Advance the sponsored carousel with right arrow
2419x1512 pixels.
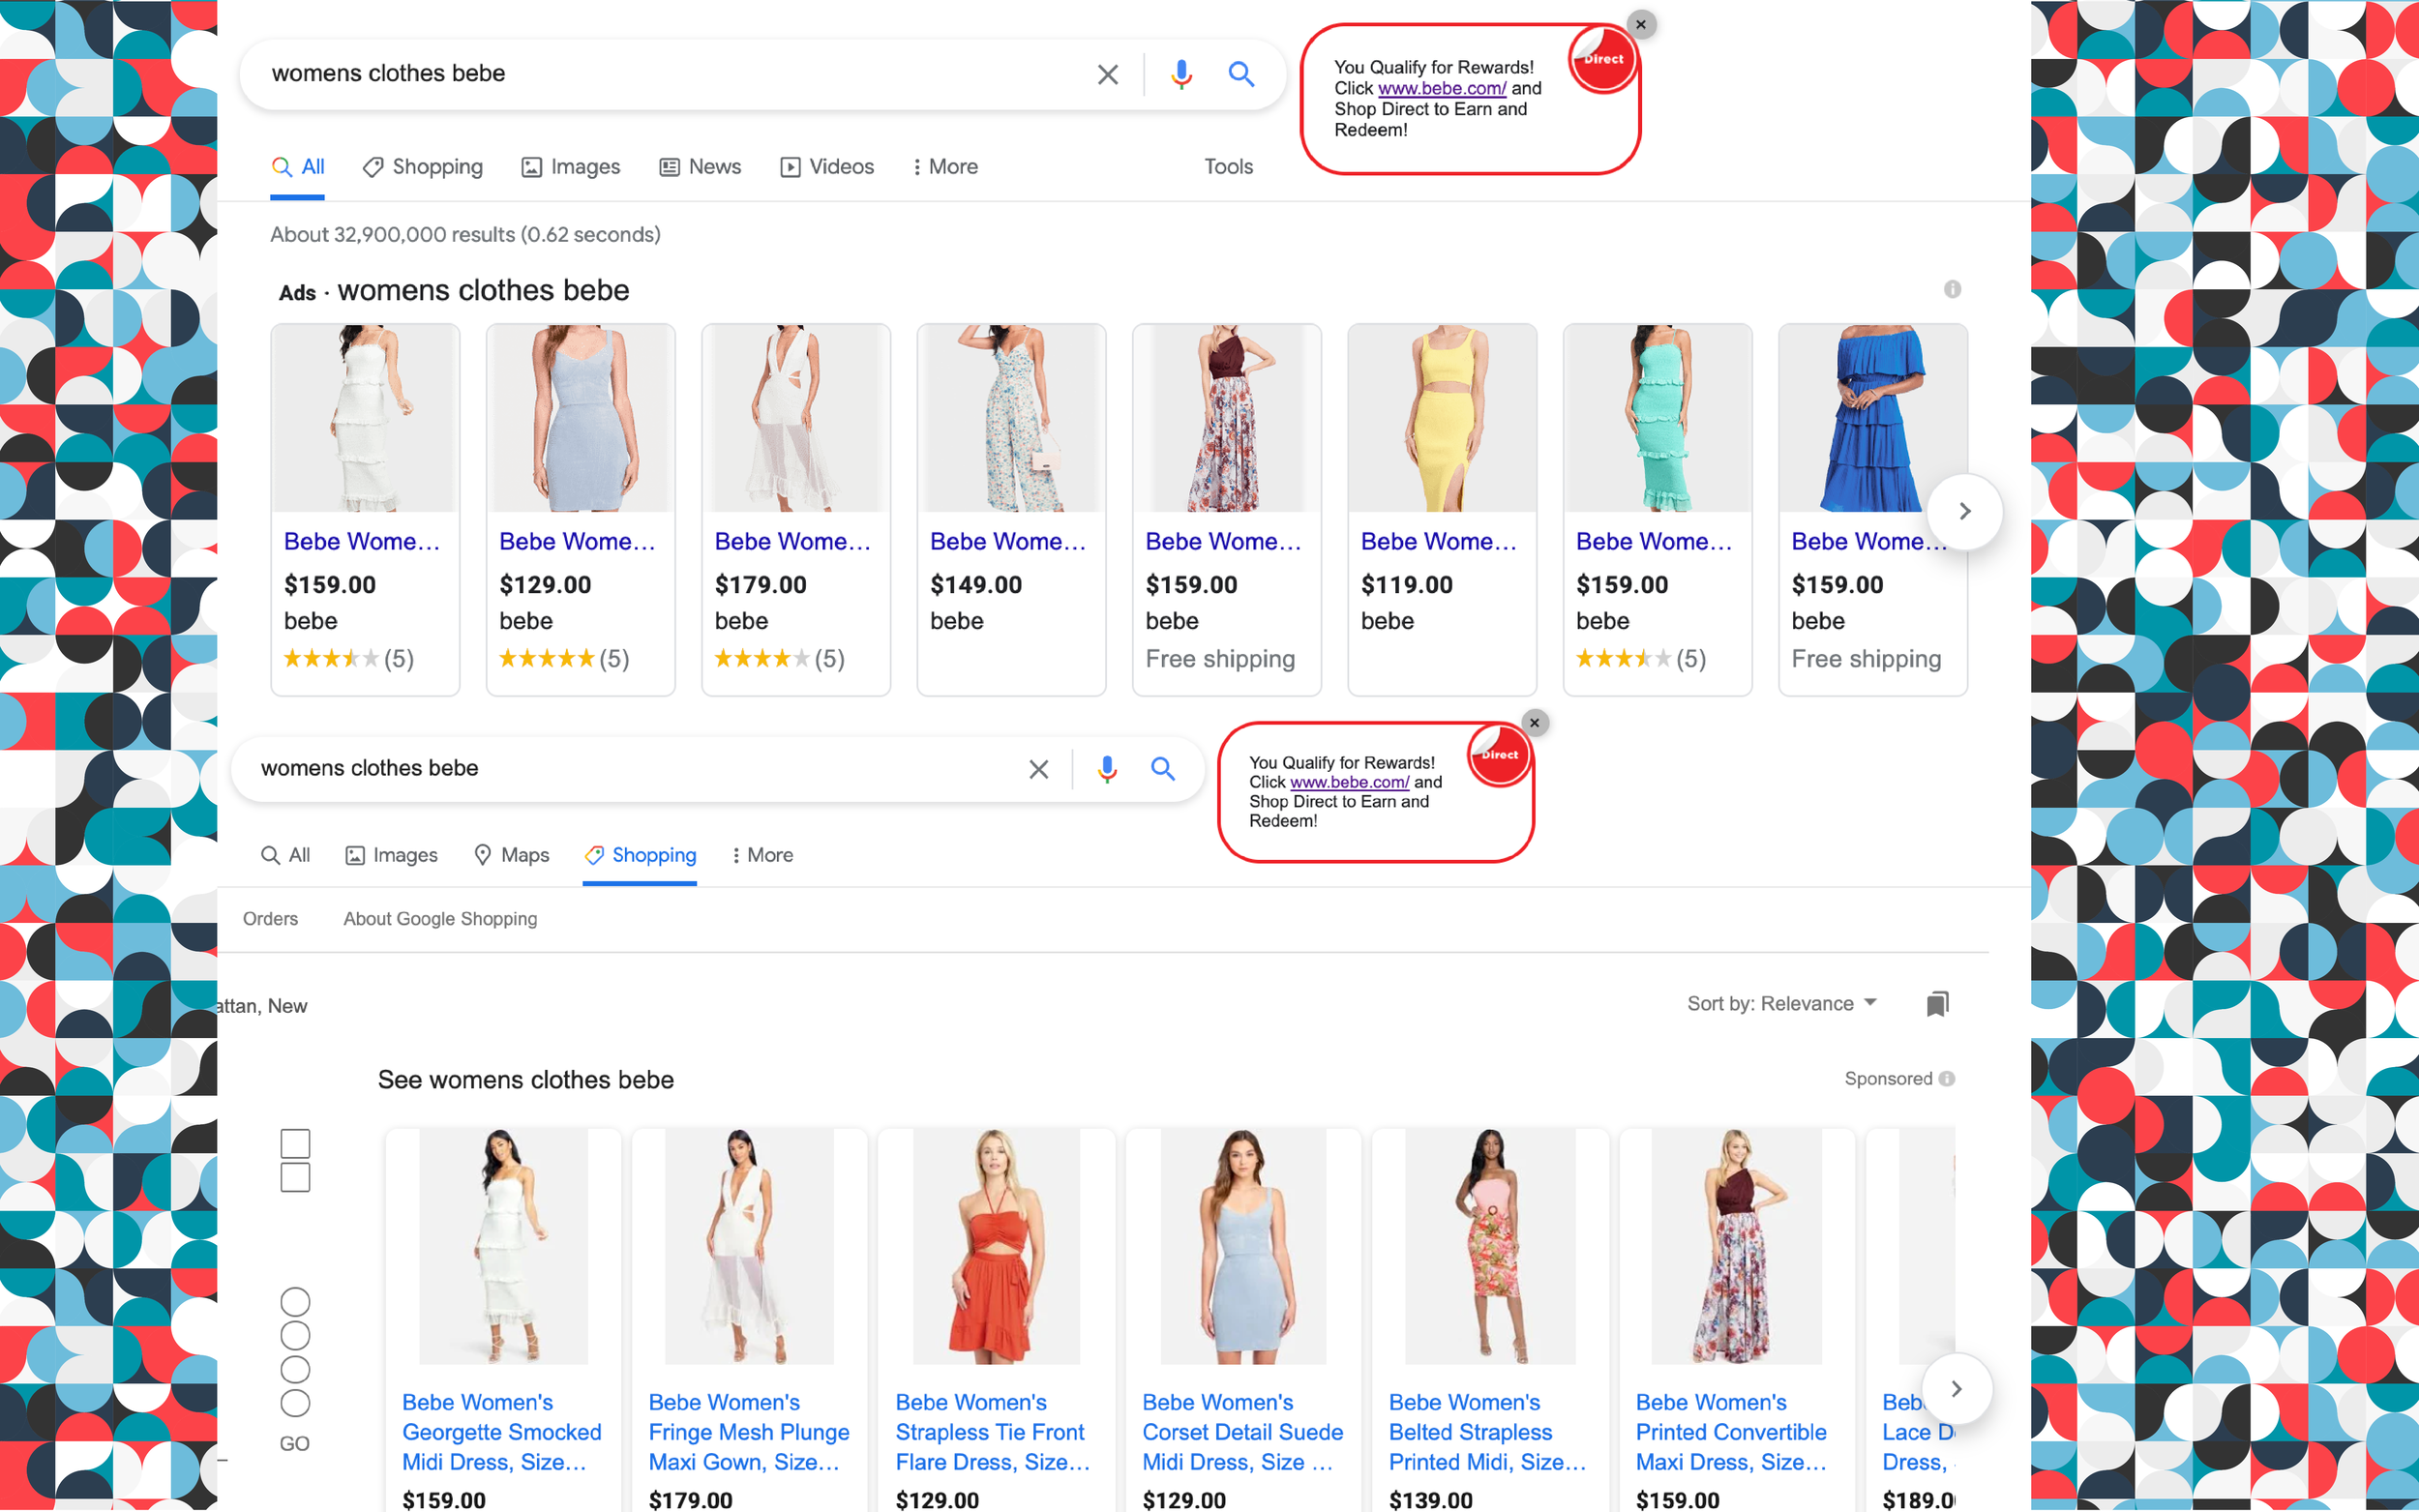point(1956,1388)
